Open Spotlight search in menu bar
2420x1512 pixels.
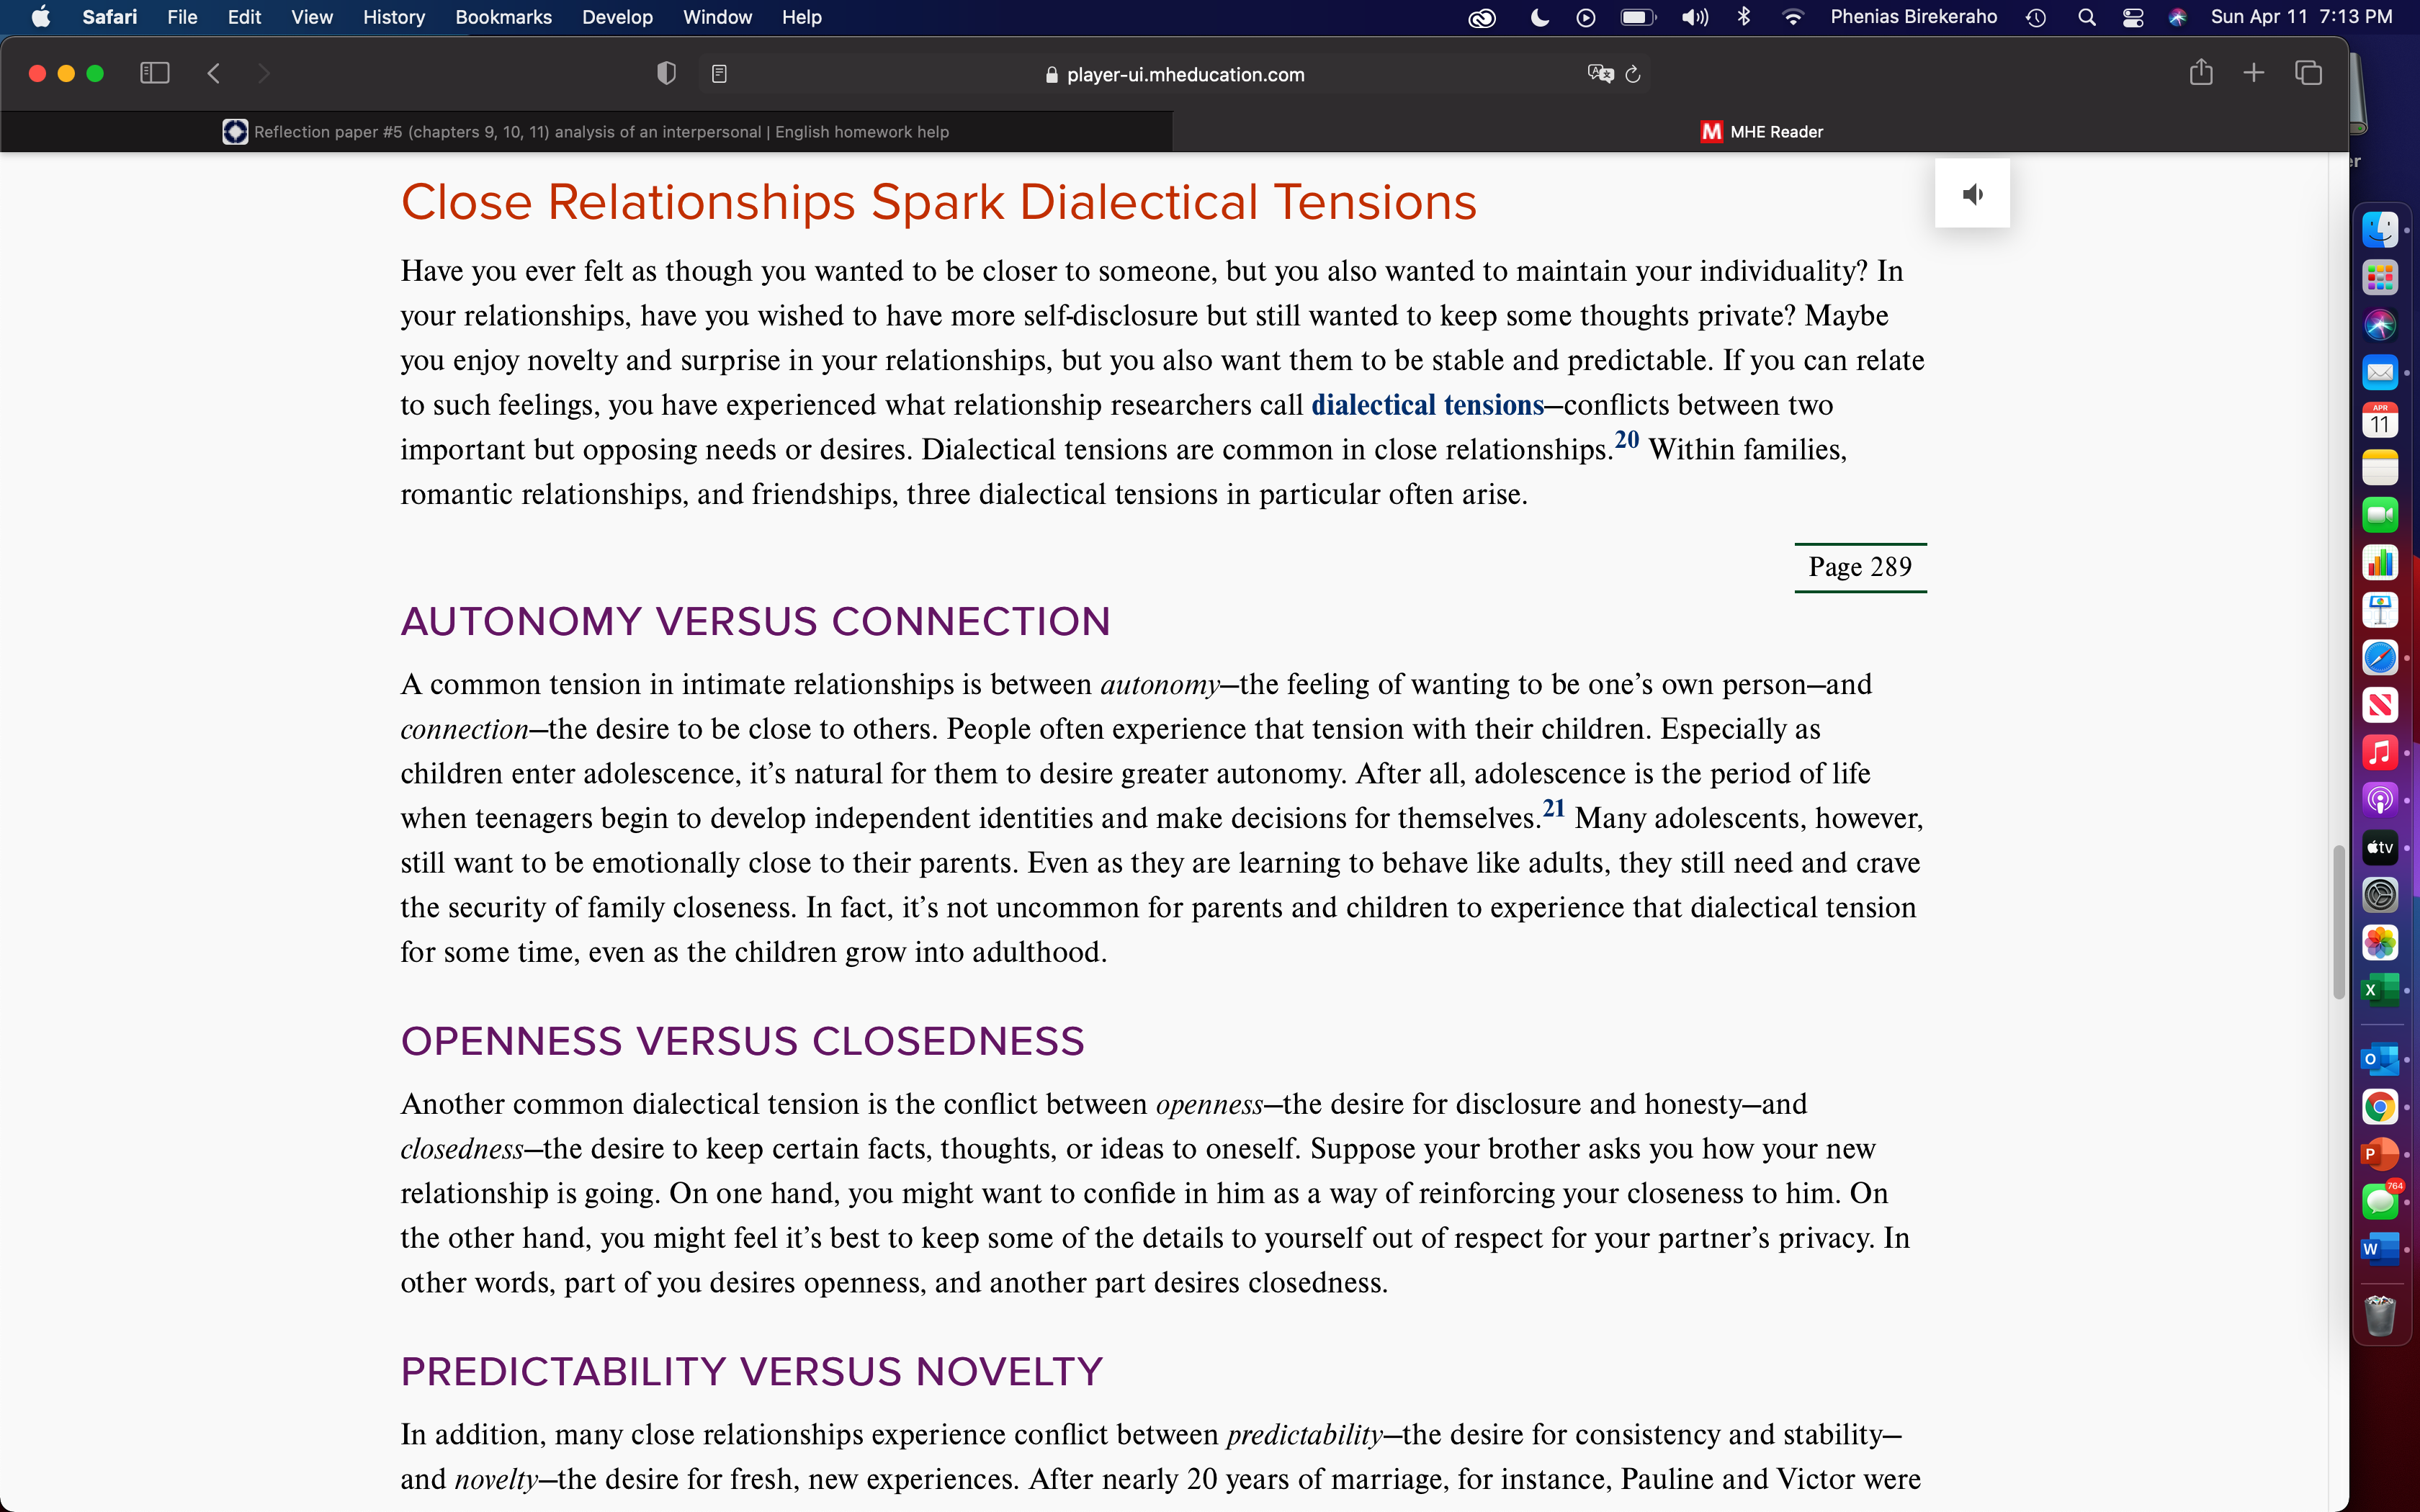[x=2087, y=17]
